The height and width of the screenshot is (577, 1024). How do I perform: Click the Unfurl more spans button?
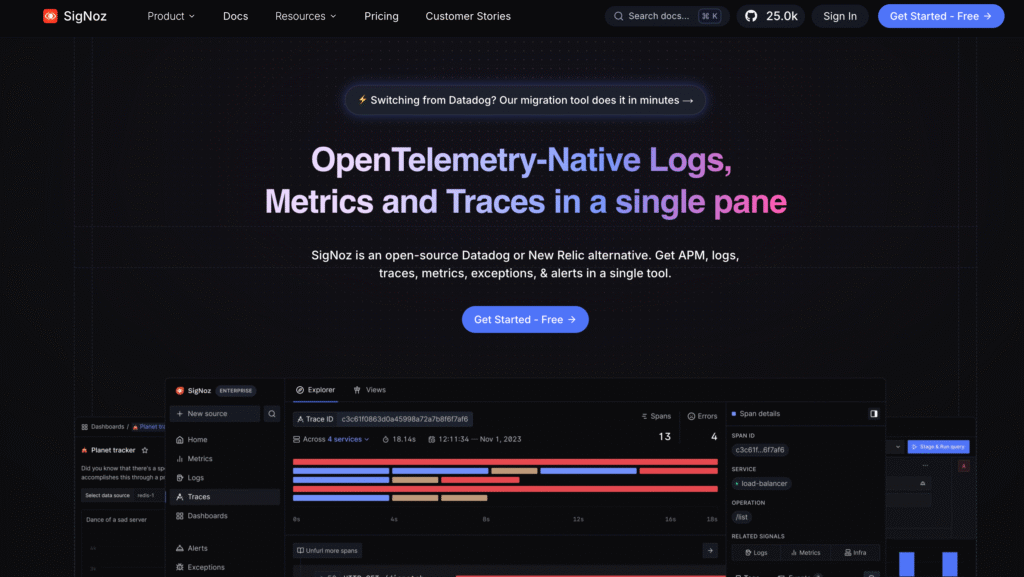point(328,551)
